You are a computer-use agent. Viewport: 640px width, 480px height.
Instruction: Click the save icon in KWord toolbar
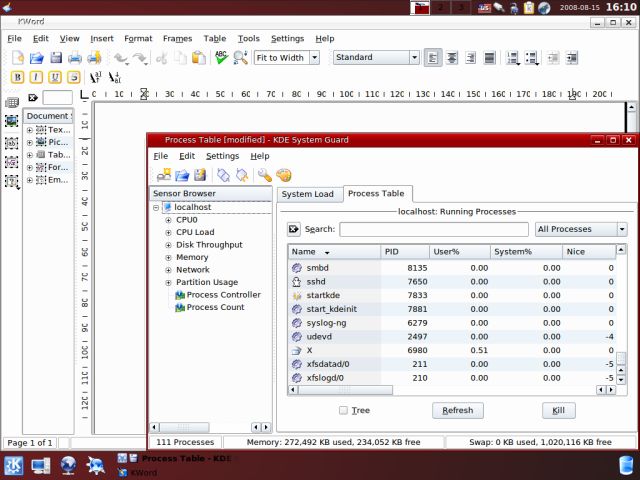click(56, 58)
